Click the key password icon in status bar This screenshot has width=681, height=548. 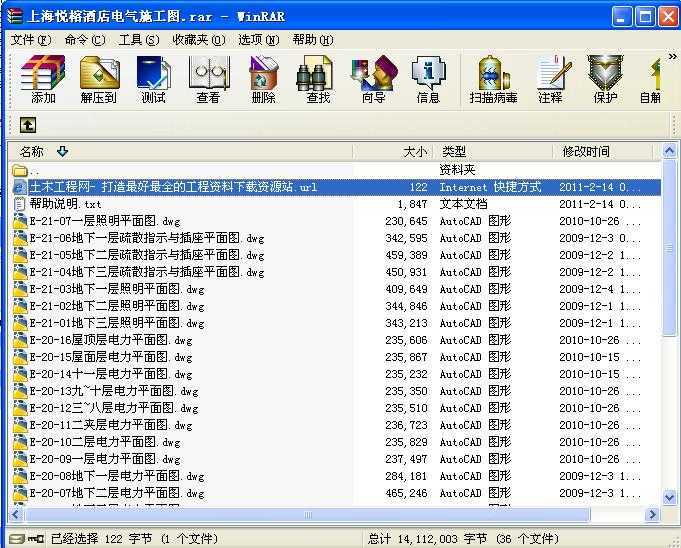tap(36, 539)
